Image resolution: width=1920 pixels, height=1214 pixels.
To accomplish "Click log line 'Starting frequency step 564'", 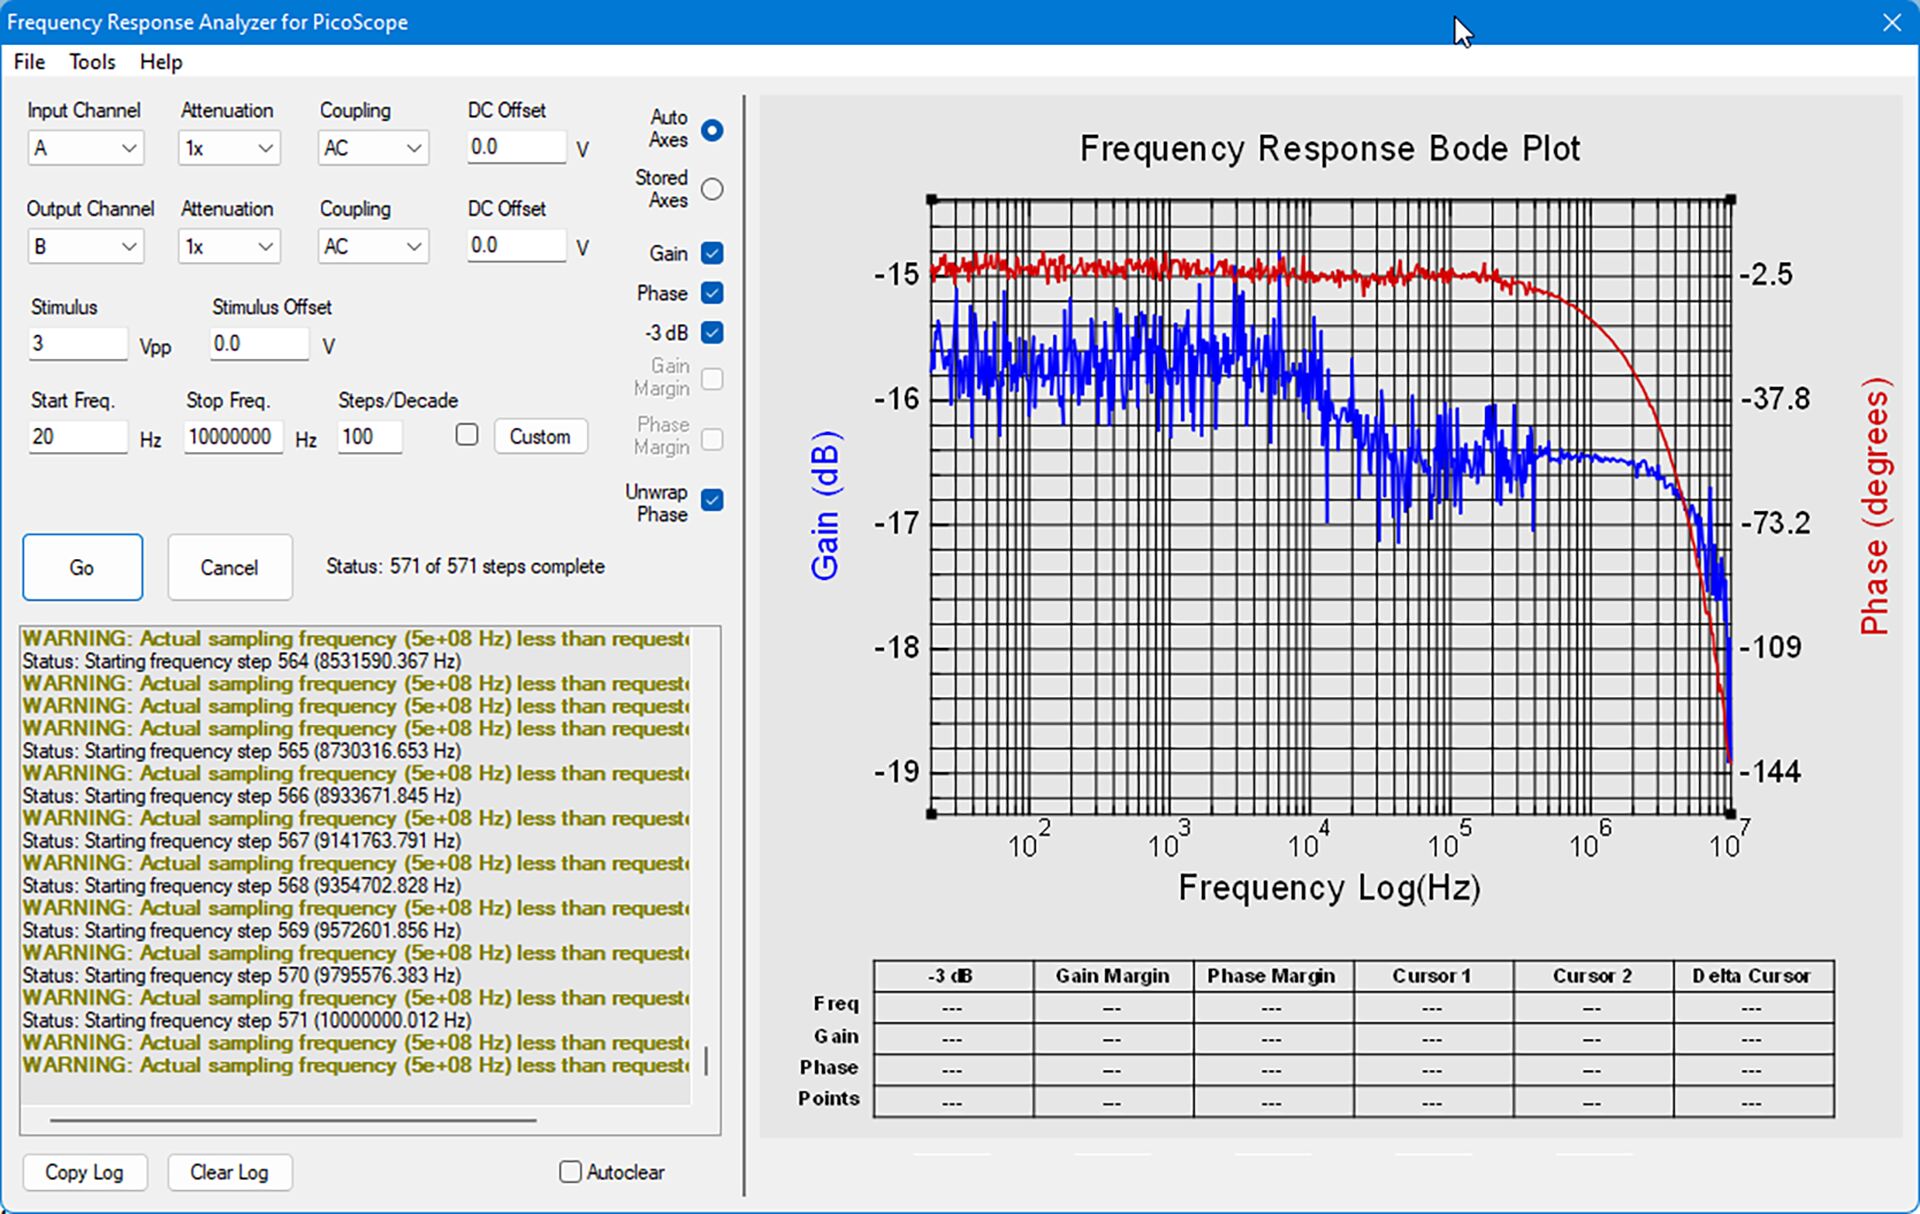I will point(241,661).
